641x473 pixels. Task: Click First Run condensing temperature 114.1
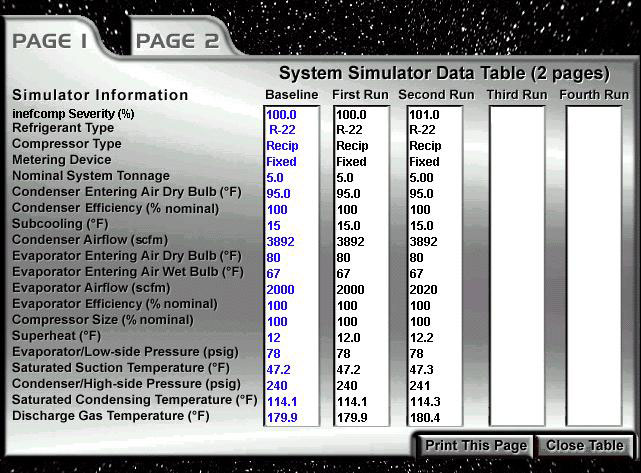tap(352, 402)
